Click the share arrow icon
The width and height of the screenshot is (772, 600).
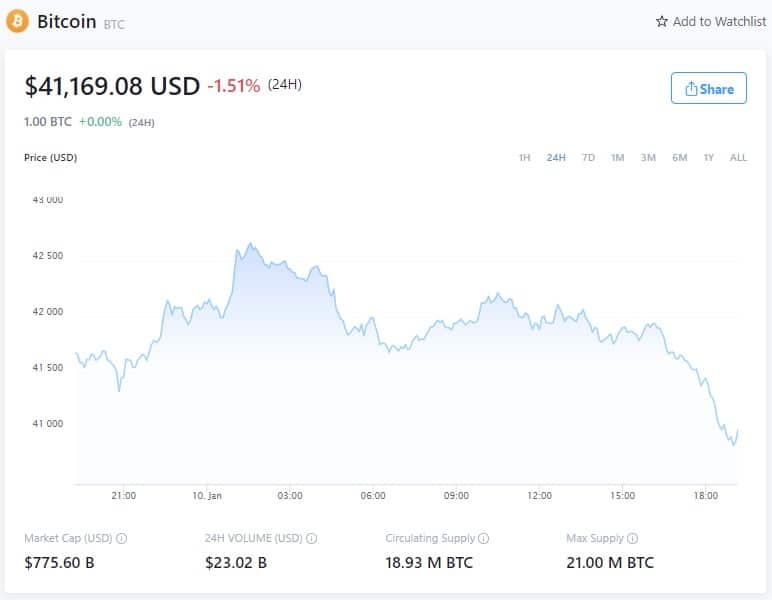(x=691, y=89)
